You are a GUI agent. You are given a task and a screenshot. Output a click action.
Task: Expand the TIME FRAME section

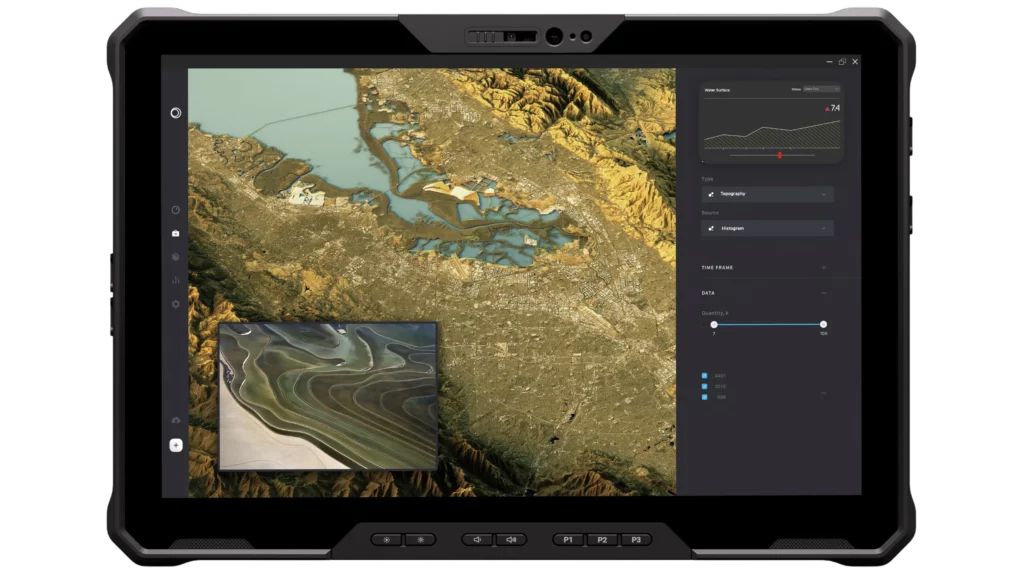click(x=823, y=268)
